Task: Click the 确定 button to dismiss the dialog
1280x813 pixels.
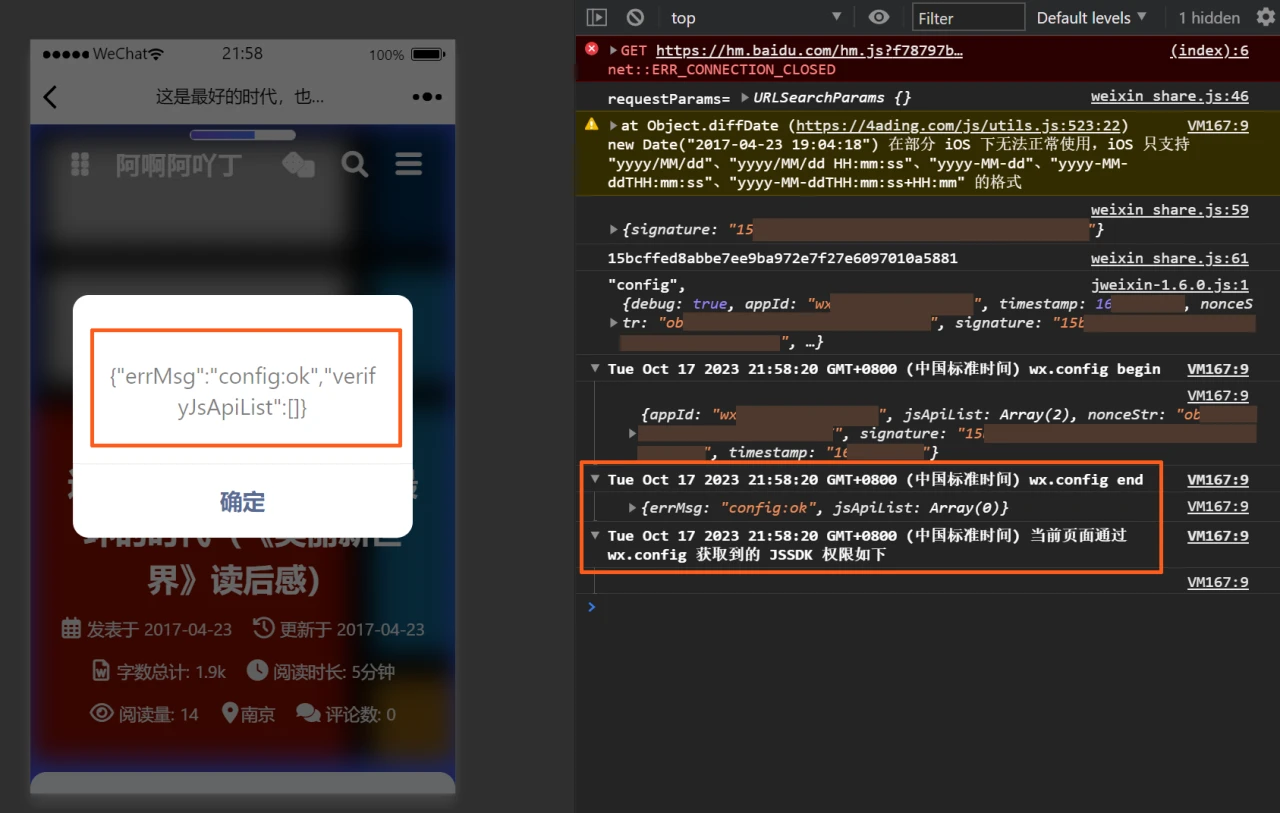Action: coord(242,502)
